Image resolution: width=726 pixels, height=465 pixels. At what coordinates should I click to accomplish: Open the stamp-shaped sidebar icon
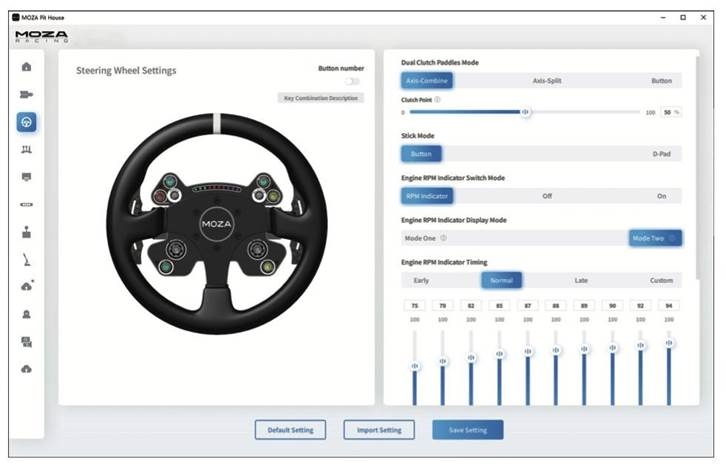26,314
